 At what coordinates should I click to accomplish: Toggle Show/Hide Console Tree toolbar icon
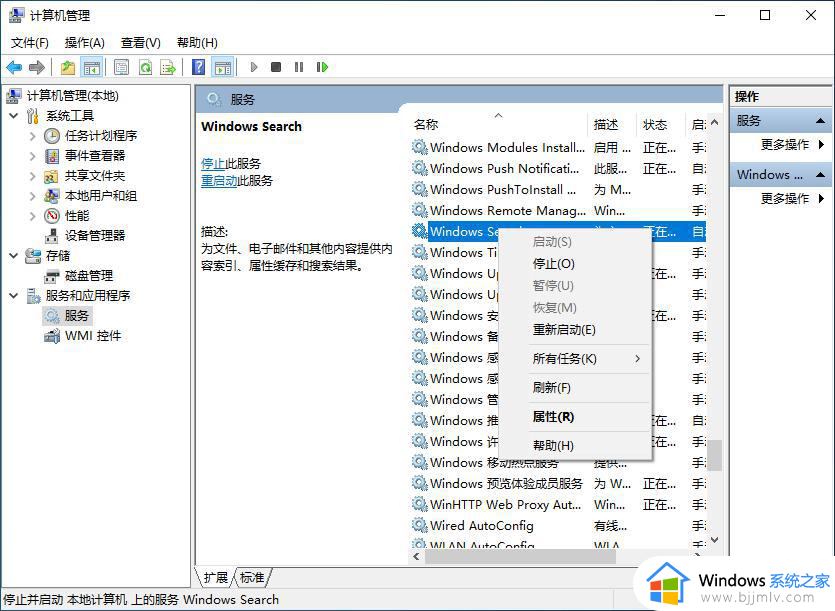[92, 67]
